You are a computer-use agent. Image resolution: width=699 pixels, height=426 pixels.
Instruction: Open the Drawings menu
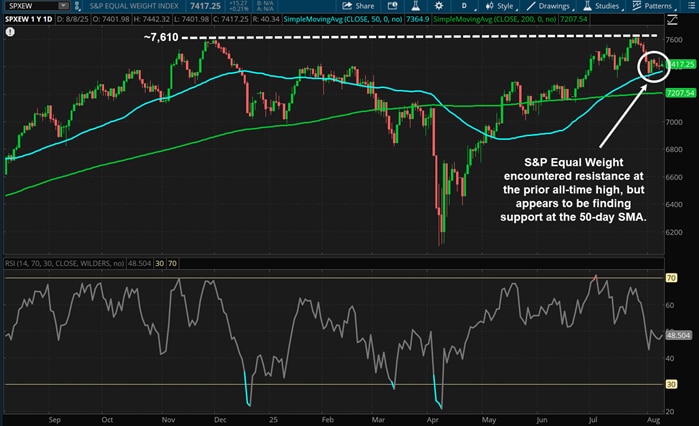[x=549, y=6]
